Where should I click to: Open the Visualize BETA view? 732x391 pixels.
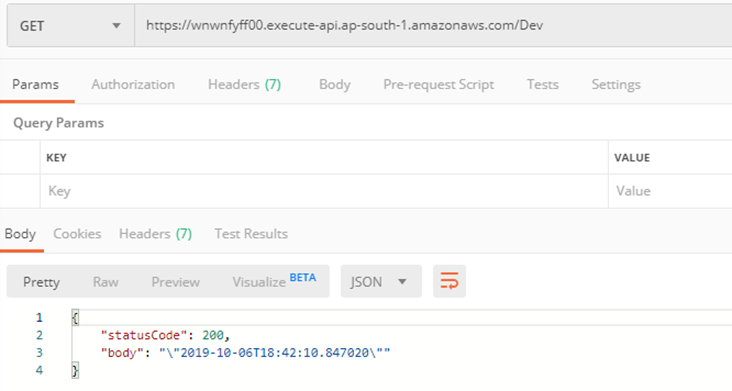point(274,281)
